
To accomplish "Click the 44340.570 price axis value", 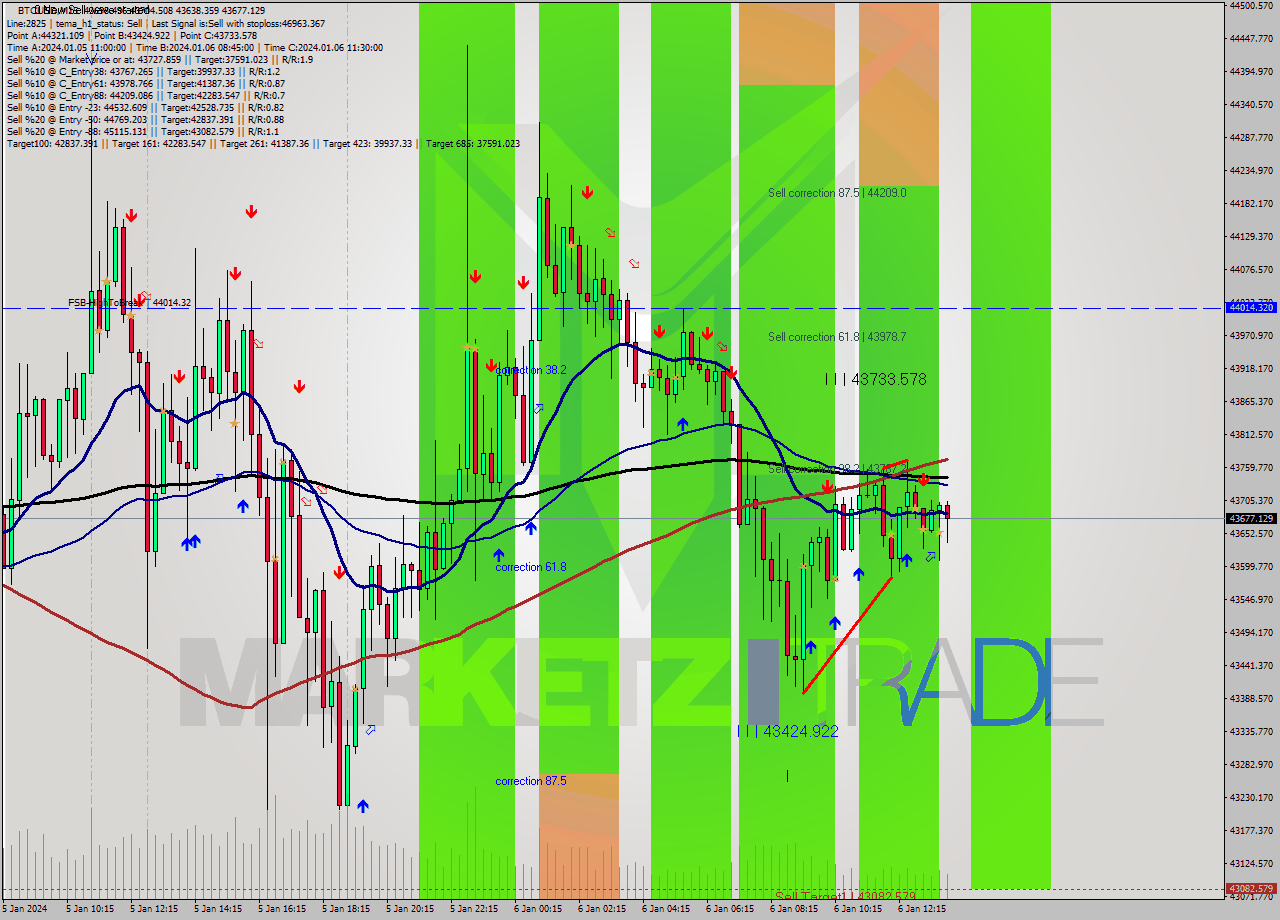I will coord(1251,104).
